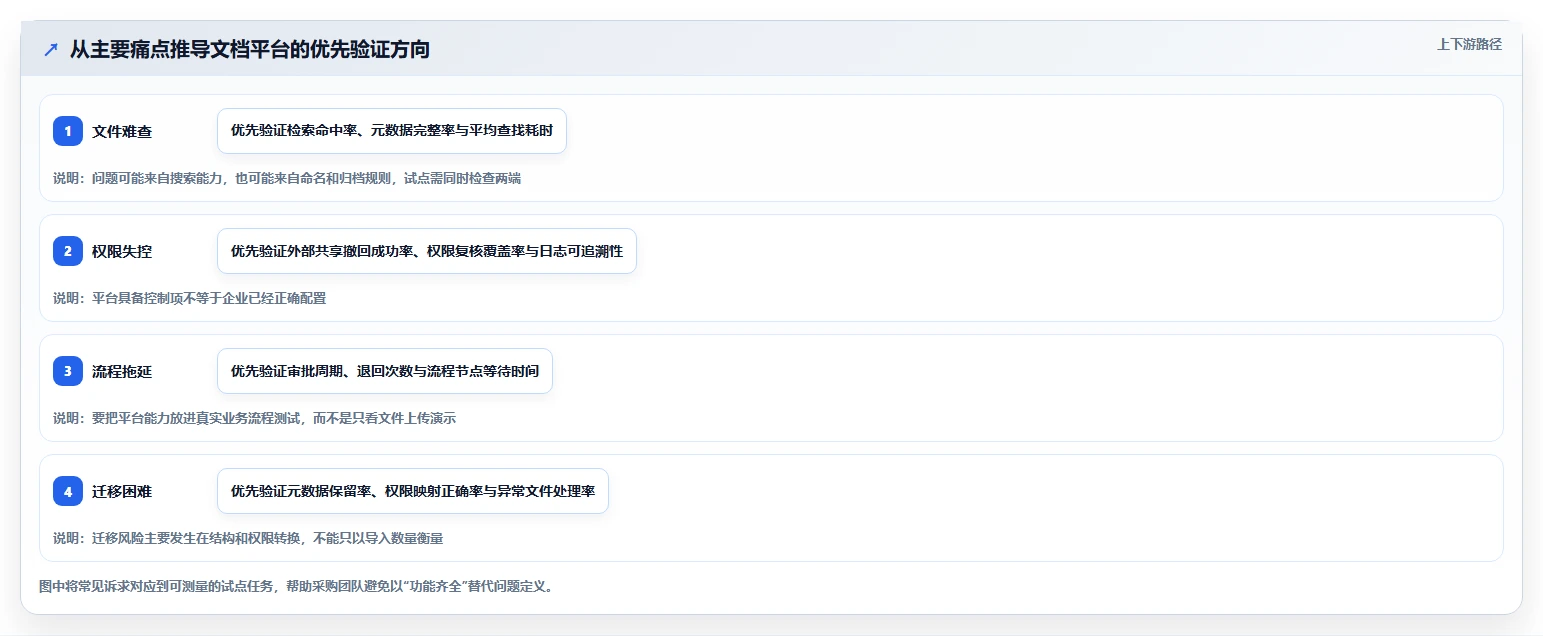Click the box 优先验证元数据保留率、权限映射正确率与异常文件处理率
This screenshot has width=1543, height=636.
point(413,491)
